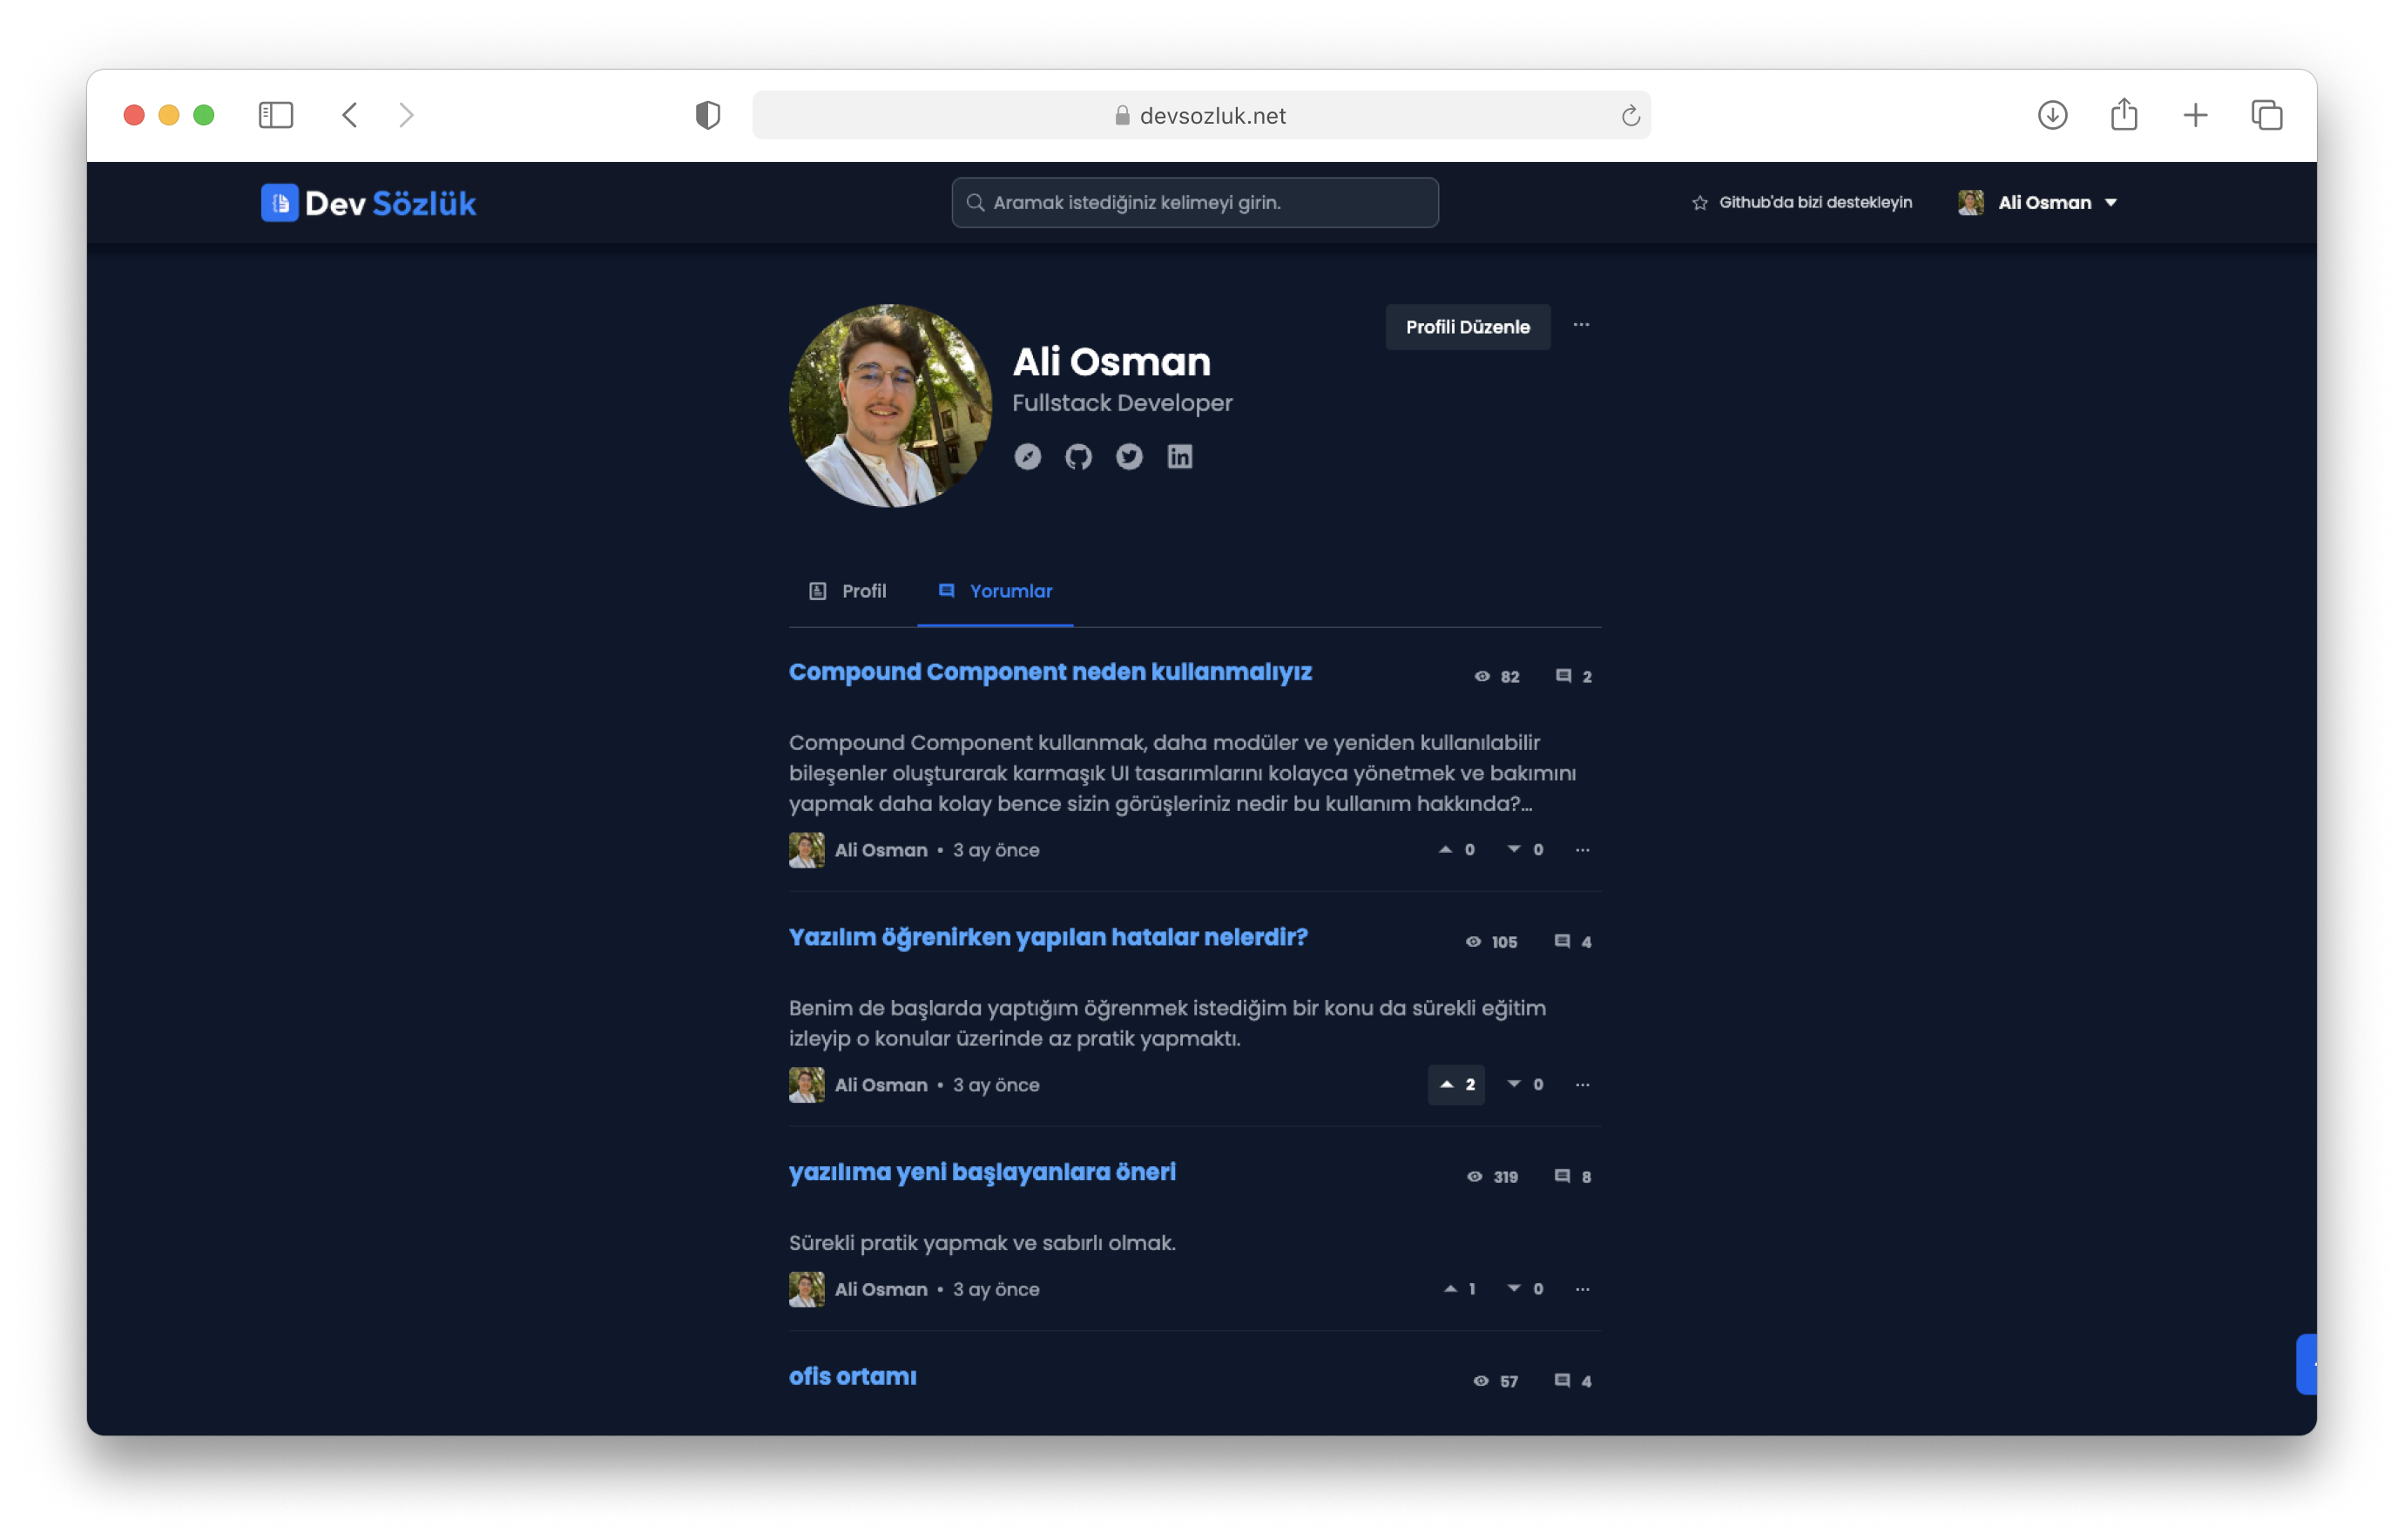The image size is (2404, 1540).
Task: Open more options for Yazılım öğrenirken comment
Action: pyautogui.click(x=1582, y=1085)
